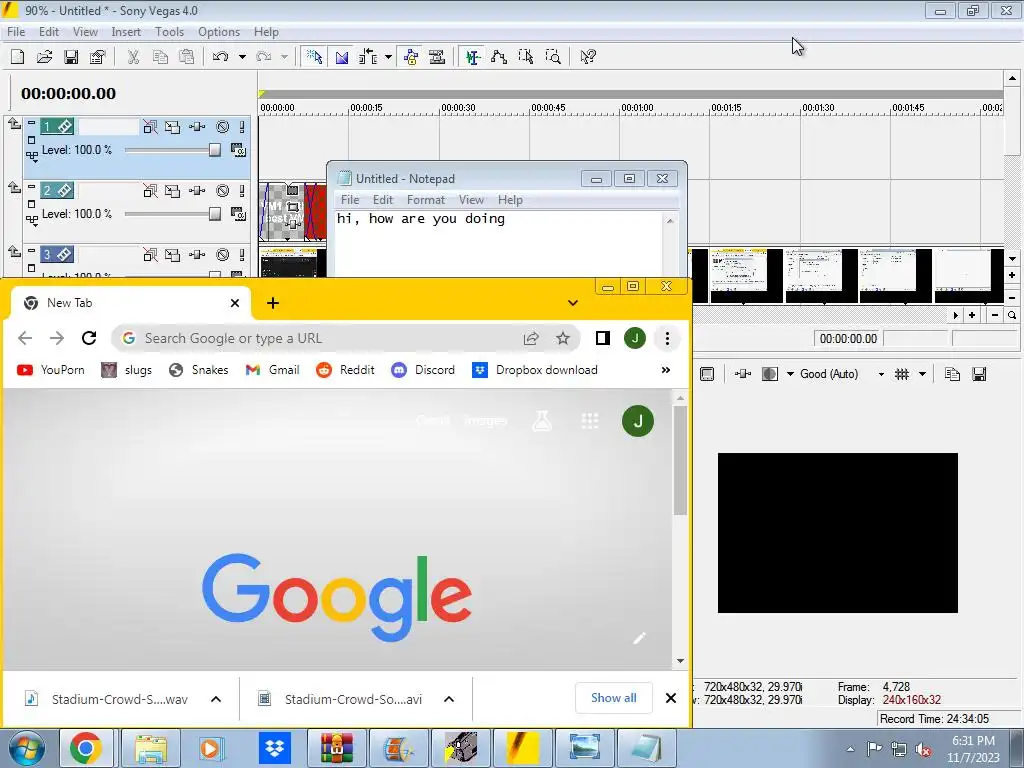Toggle Ignore Event Grouping in the toolbar
The height and width of the screenshot is (768, 1024).
tap(437, 57)
